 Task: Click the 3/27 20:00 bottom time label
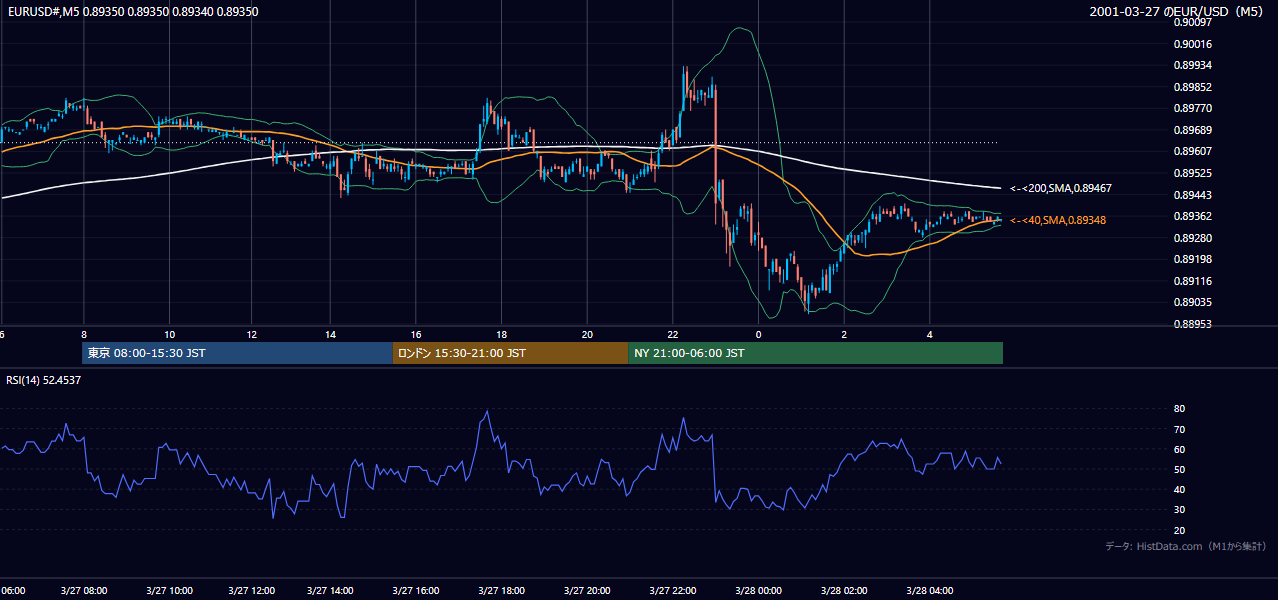click(x=587, y=591)
